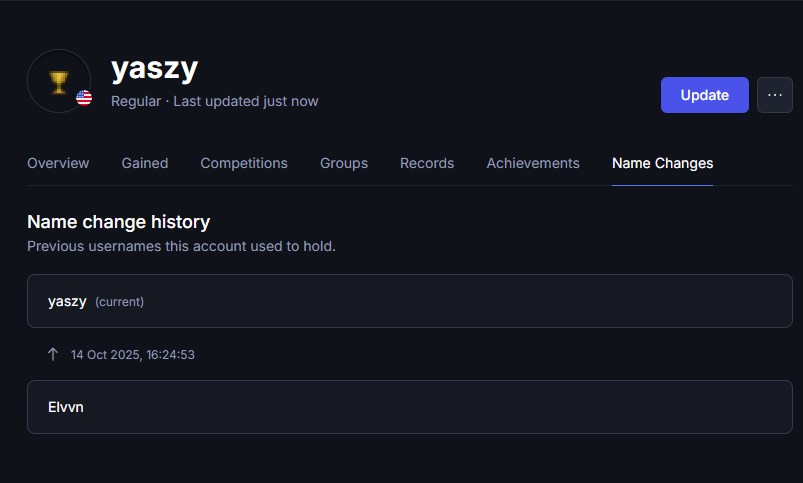Open the Gained tab
Screen dimensions: 803x483
(x=145, y=163)
